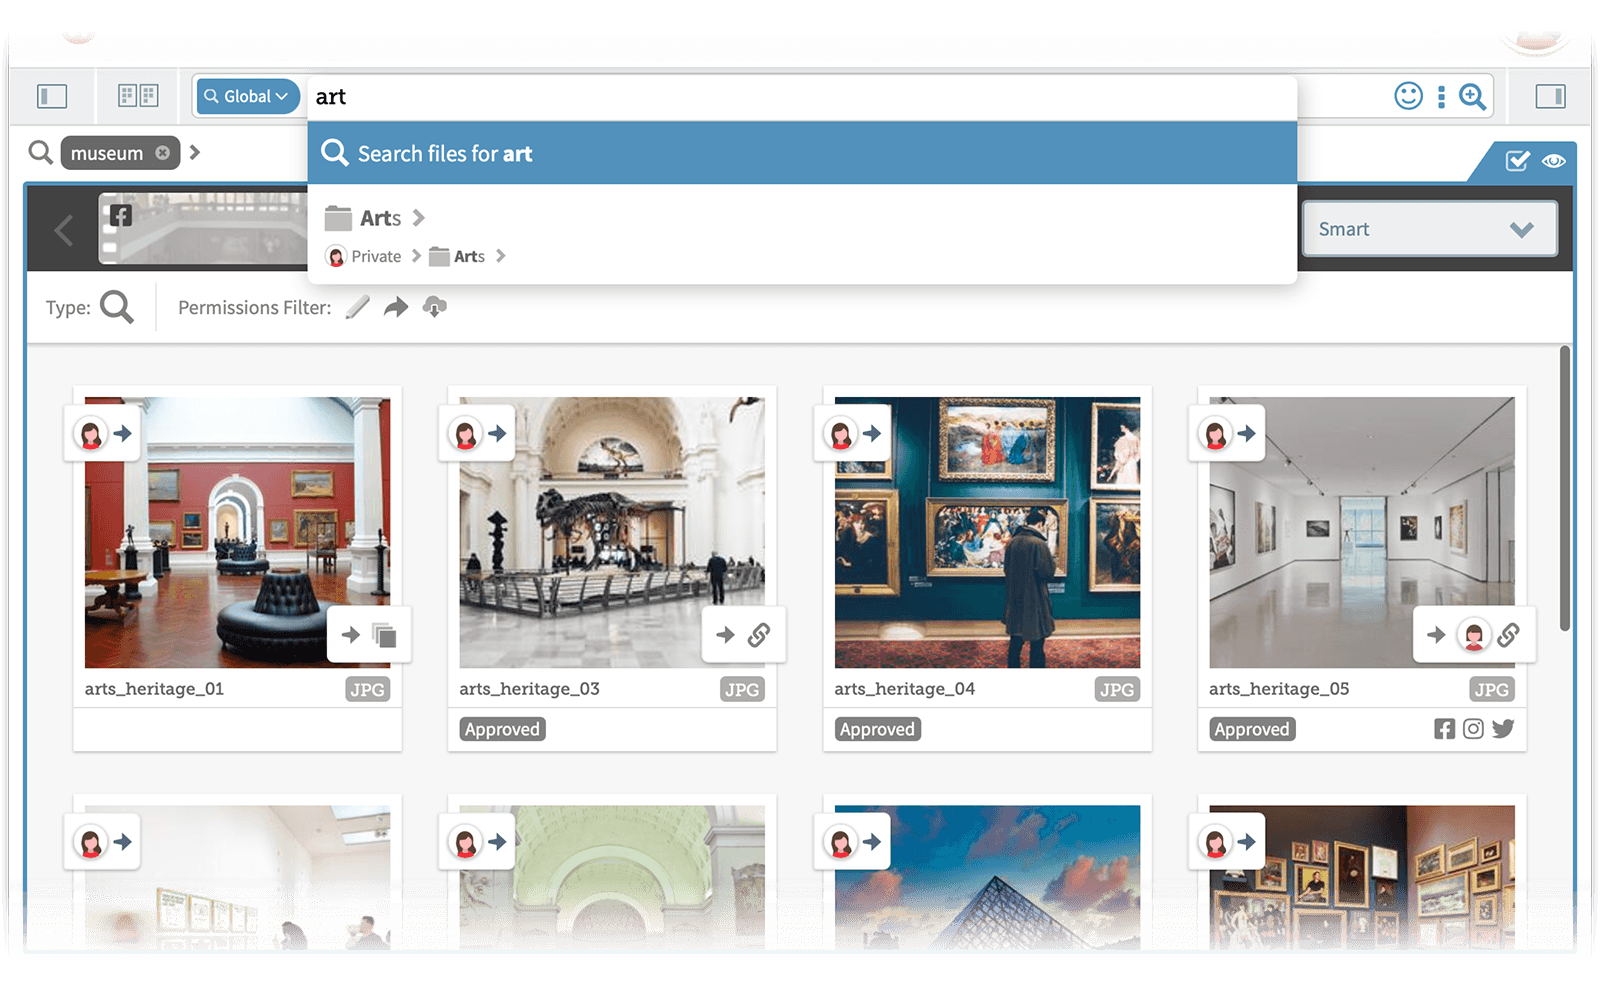Select the museum search tag
Viewport: 1600px width, 981px height.
[107, 153]
